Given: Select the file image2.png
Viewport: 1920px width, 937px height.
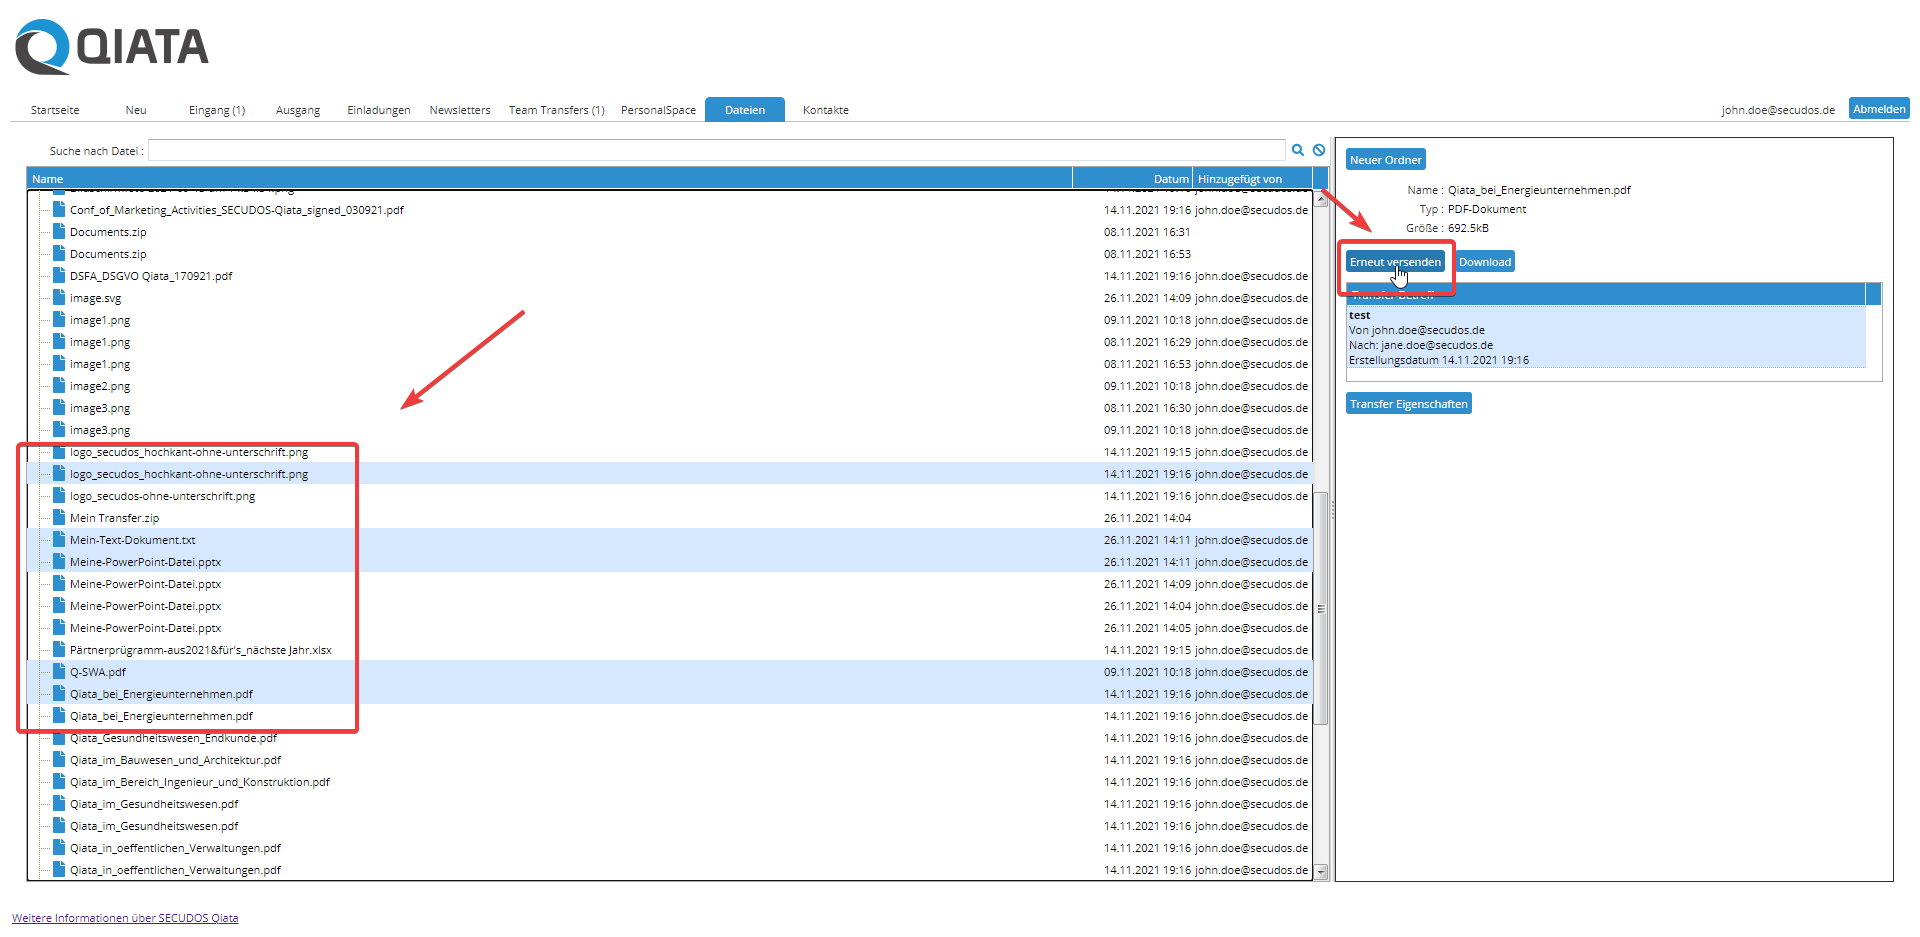Looking at the screenshot, I should point(100,386).
